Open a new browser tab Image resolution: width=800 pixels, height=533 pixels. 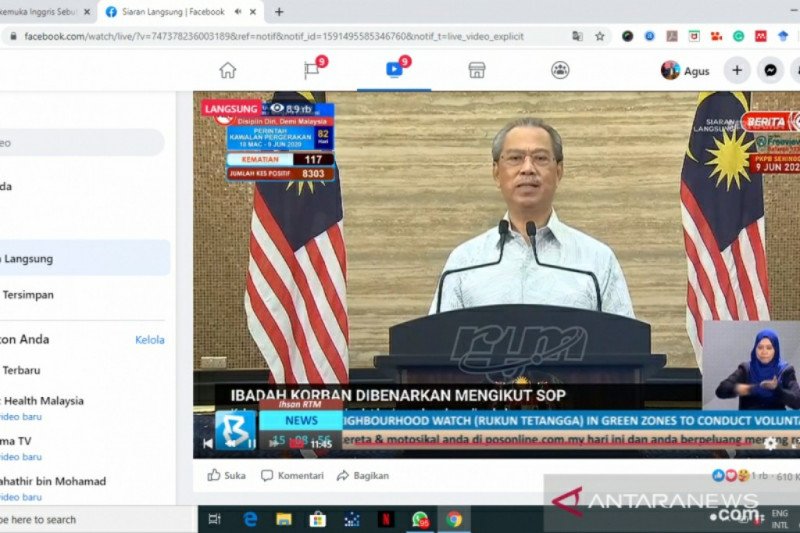click(x=279, y=12)
